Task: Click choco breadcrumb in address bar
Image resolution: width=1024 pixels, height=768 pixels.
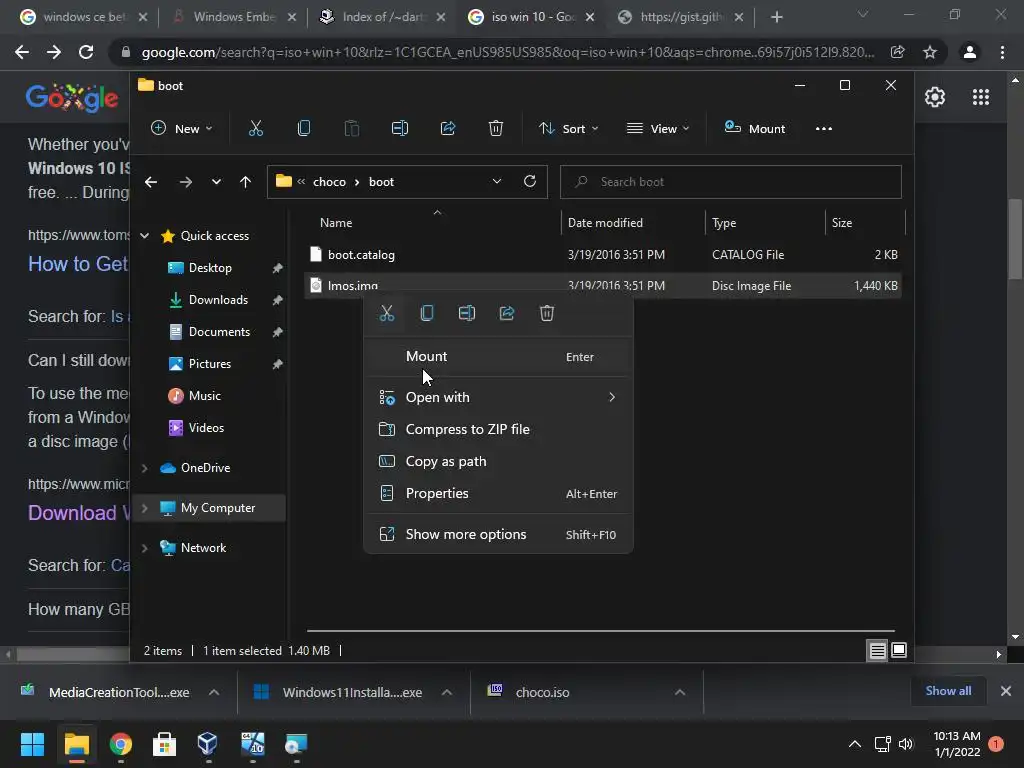Action: coord(329,182)
